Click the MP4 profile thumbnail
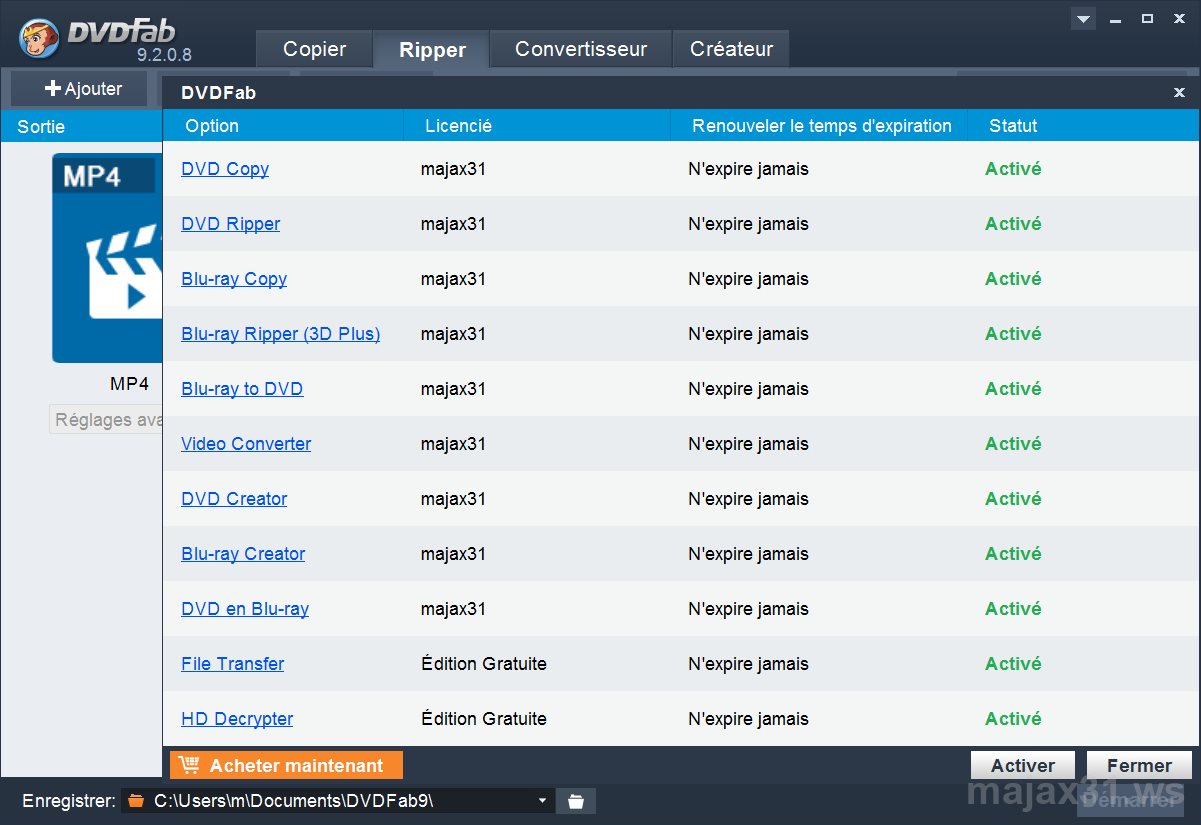The width and height of the screenshot is (1201, 825). [107, 258]
